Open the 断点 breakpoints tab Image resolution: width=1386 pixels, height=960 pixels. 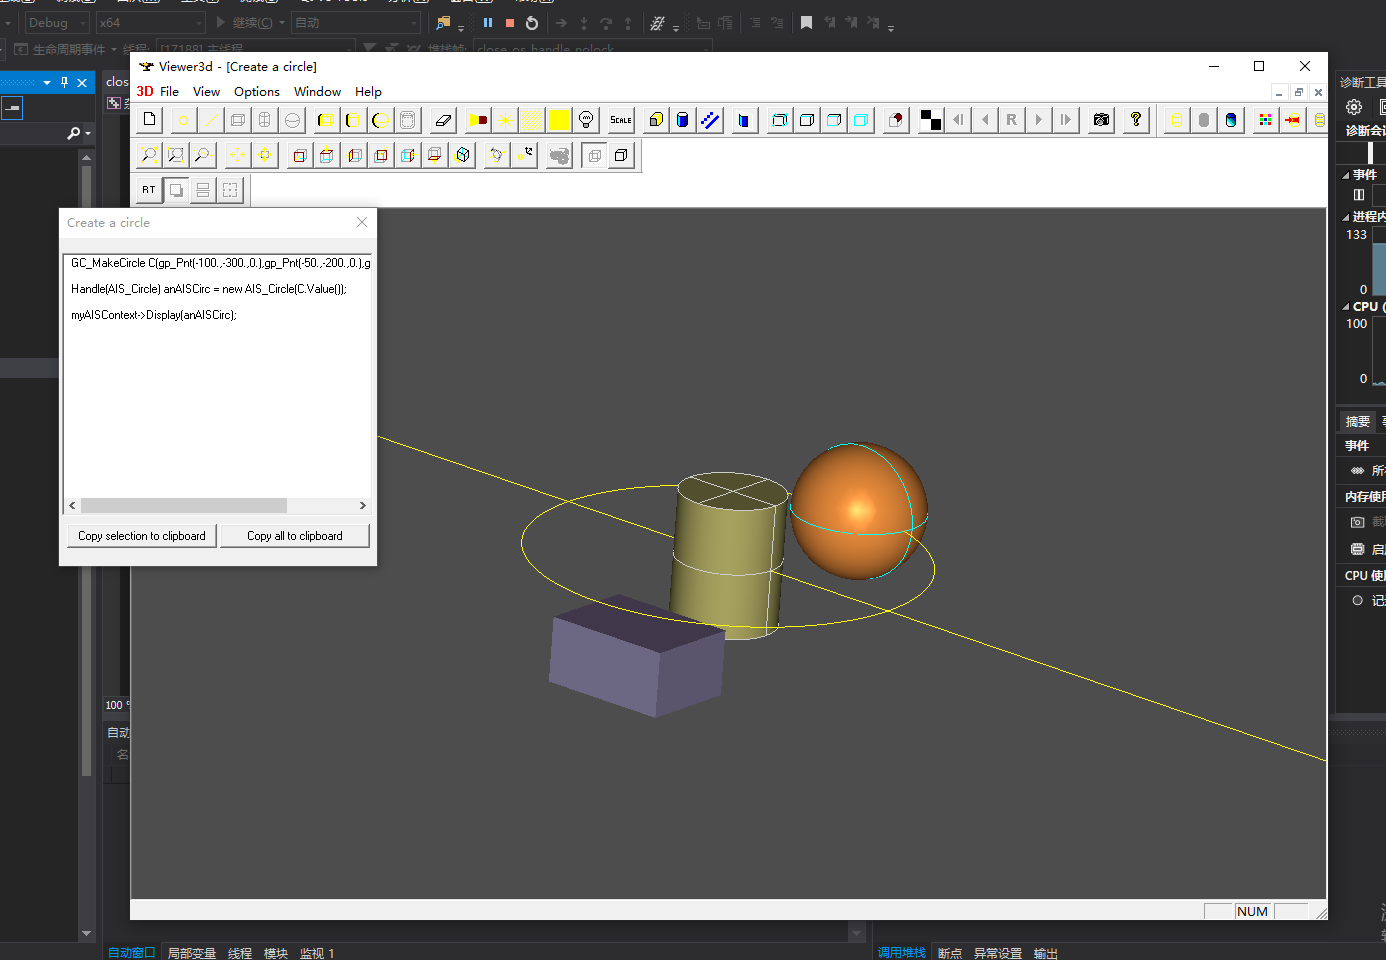coord(950,953)
